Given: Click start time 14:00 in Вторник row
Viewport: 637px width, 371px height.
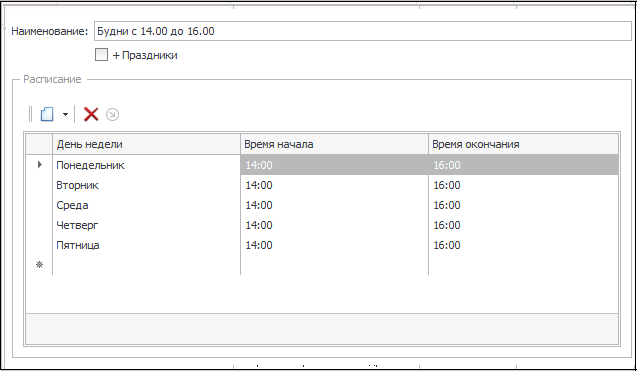Looking at the screenshot, I should (334, 185).
